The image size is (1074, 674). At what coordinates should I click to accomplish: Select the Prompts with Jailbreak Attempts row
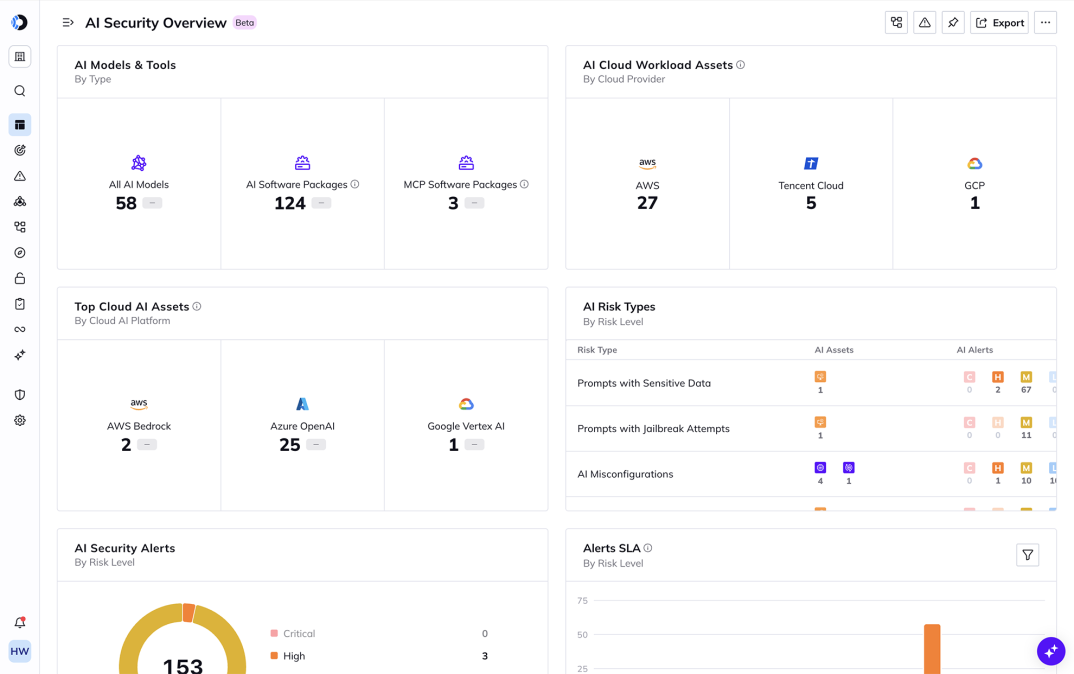(x=811, y=429)
